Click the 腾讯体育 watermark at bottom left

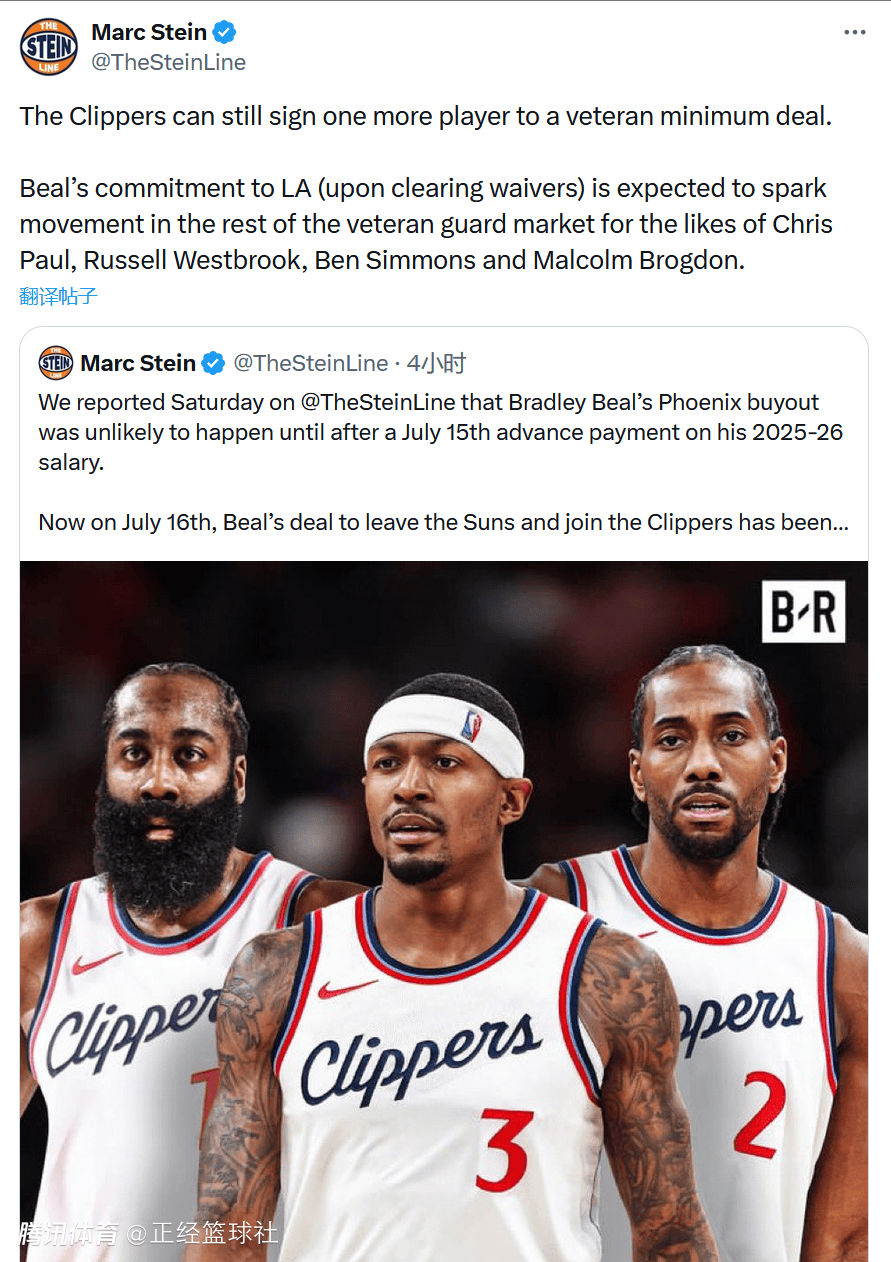69,1233
